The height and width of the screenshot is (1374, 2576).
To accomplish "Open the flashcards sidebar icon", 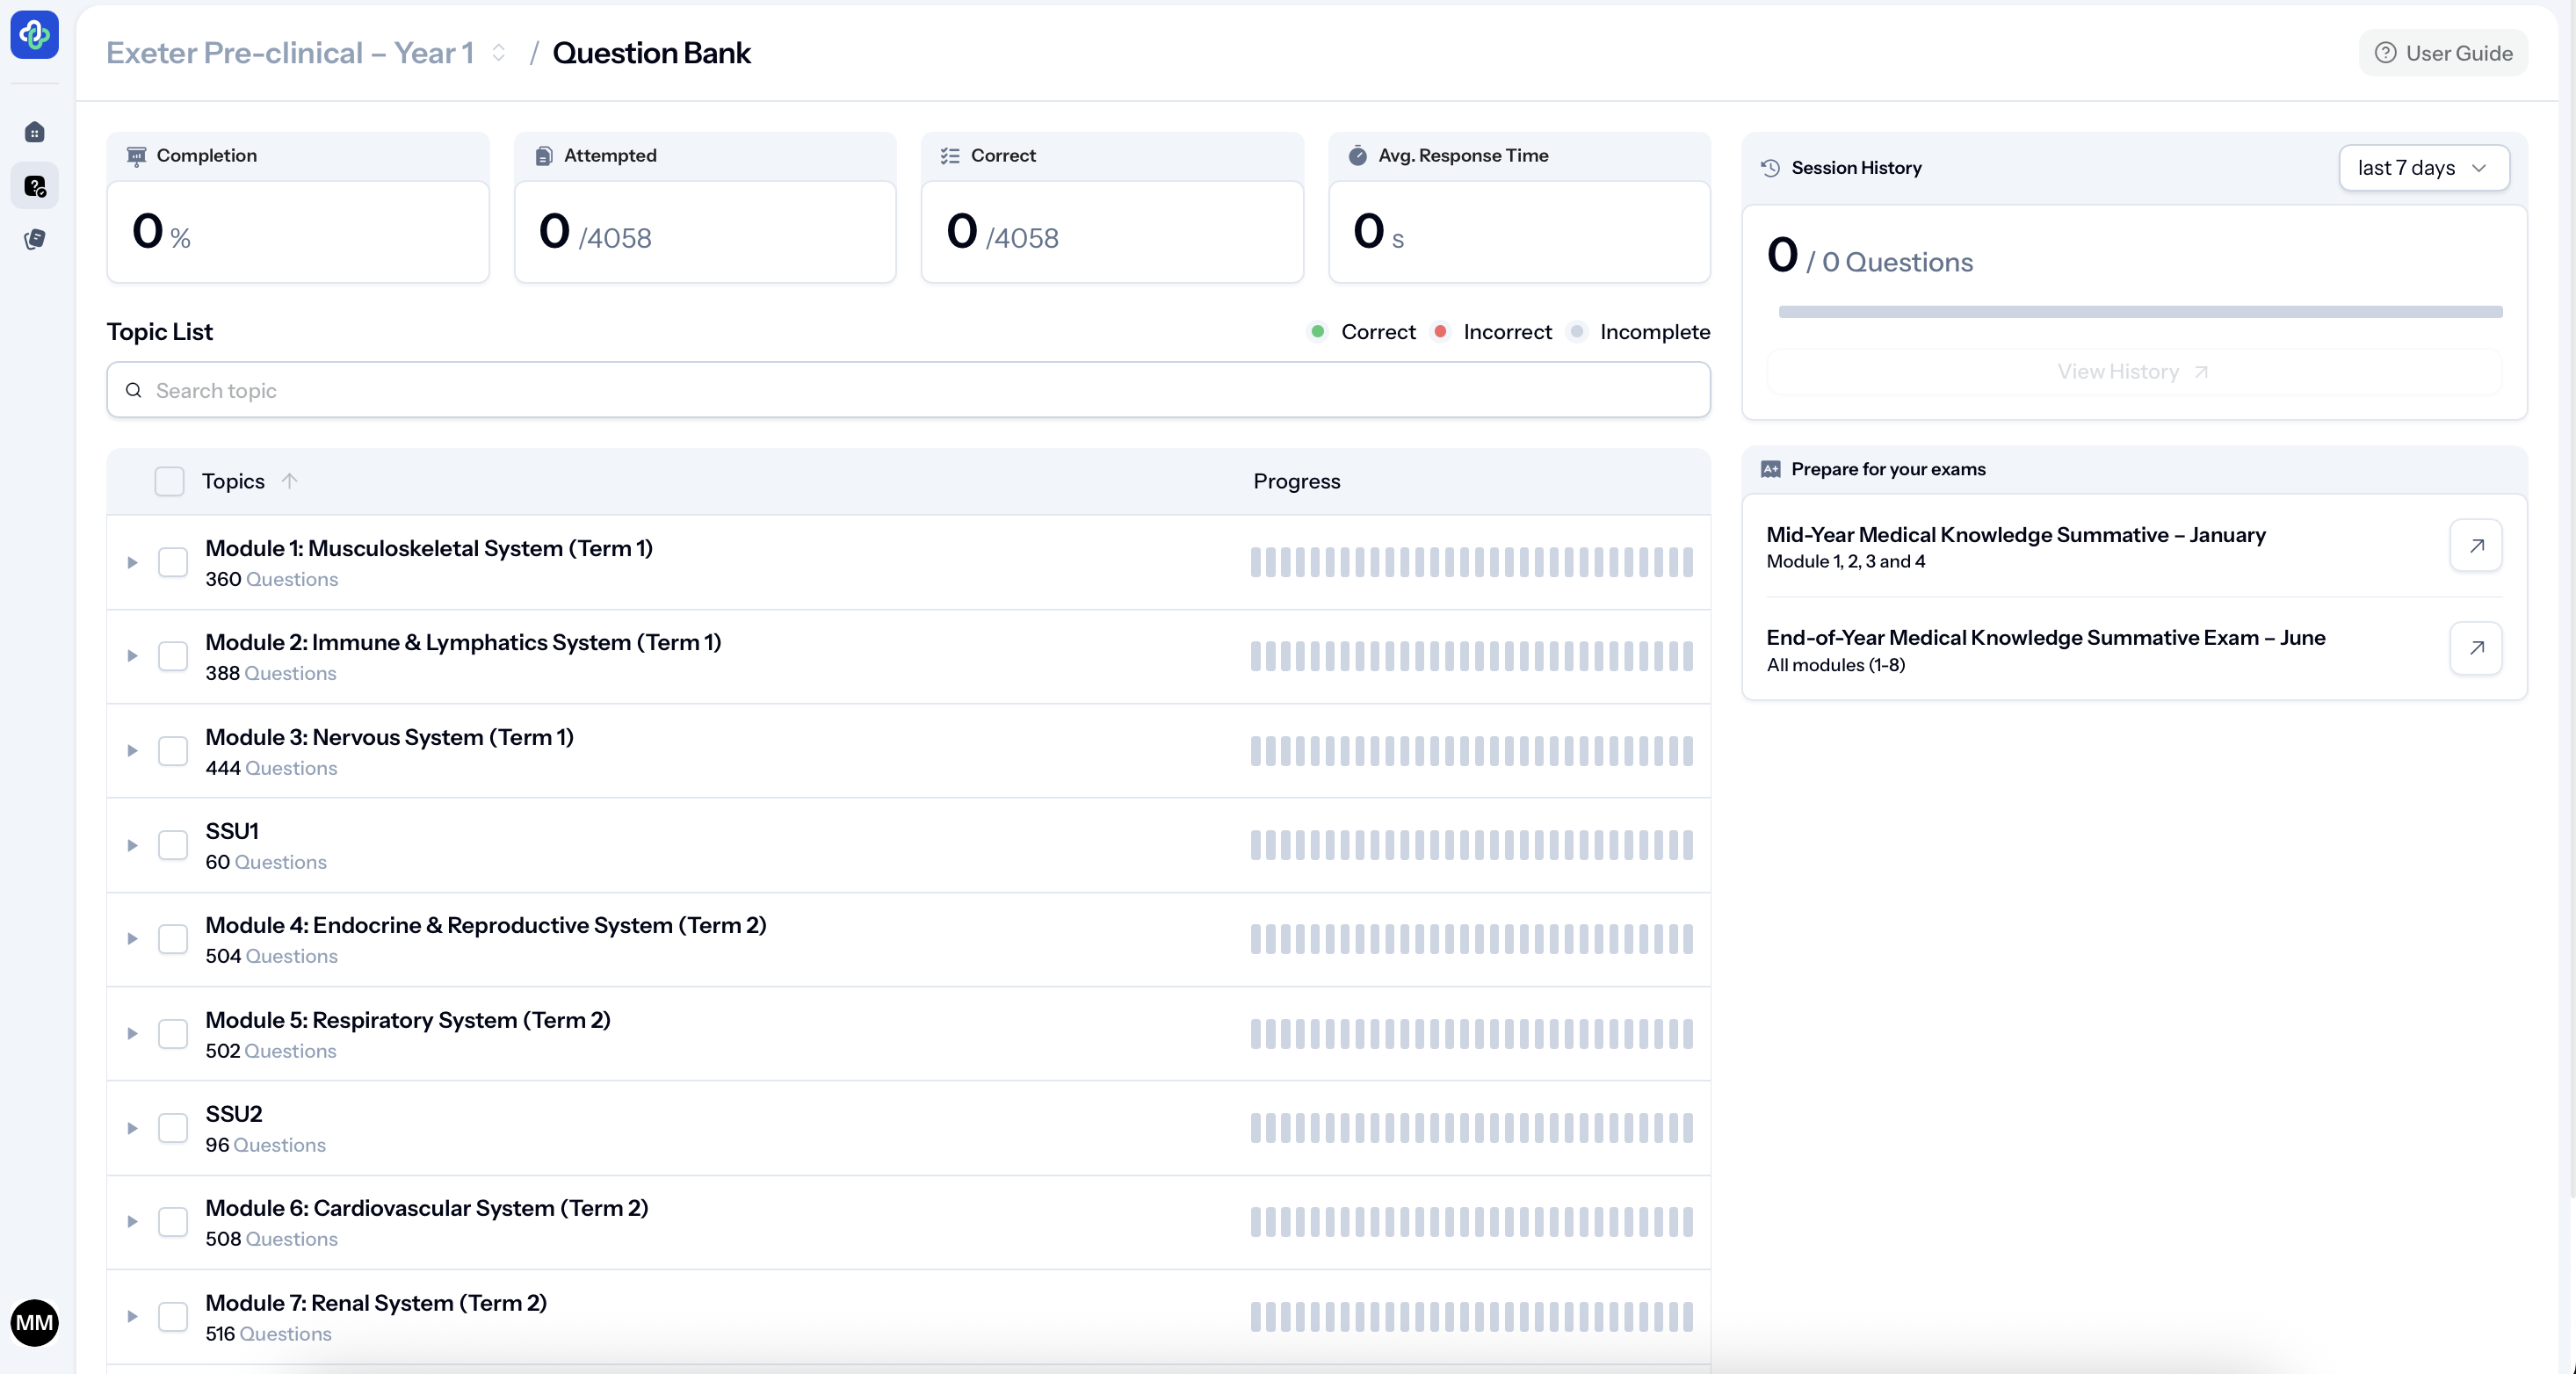I will tap(34, 239).
